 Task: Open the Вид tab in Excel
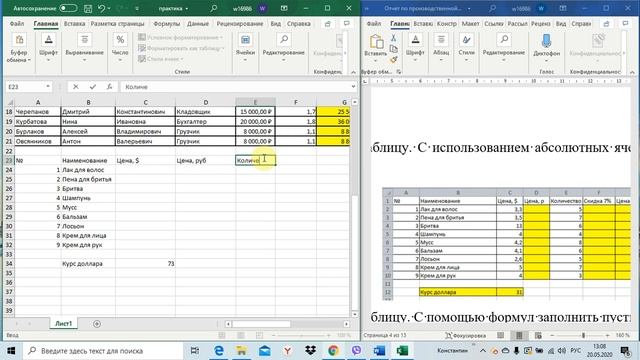click(276, 24)
